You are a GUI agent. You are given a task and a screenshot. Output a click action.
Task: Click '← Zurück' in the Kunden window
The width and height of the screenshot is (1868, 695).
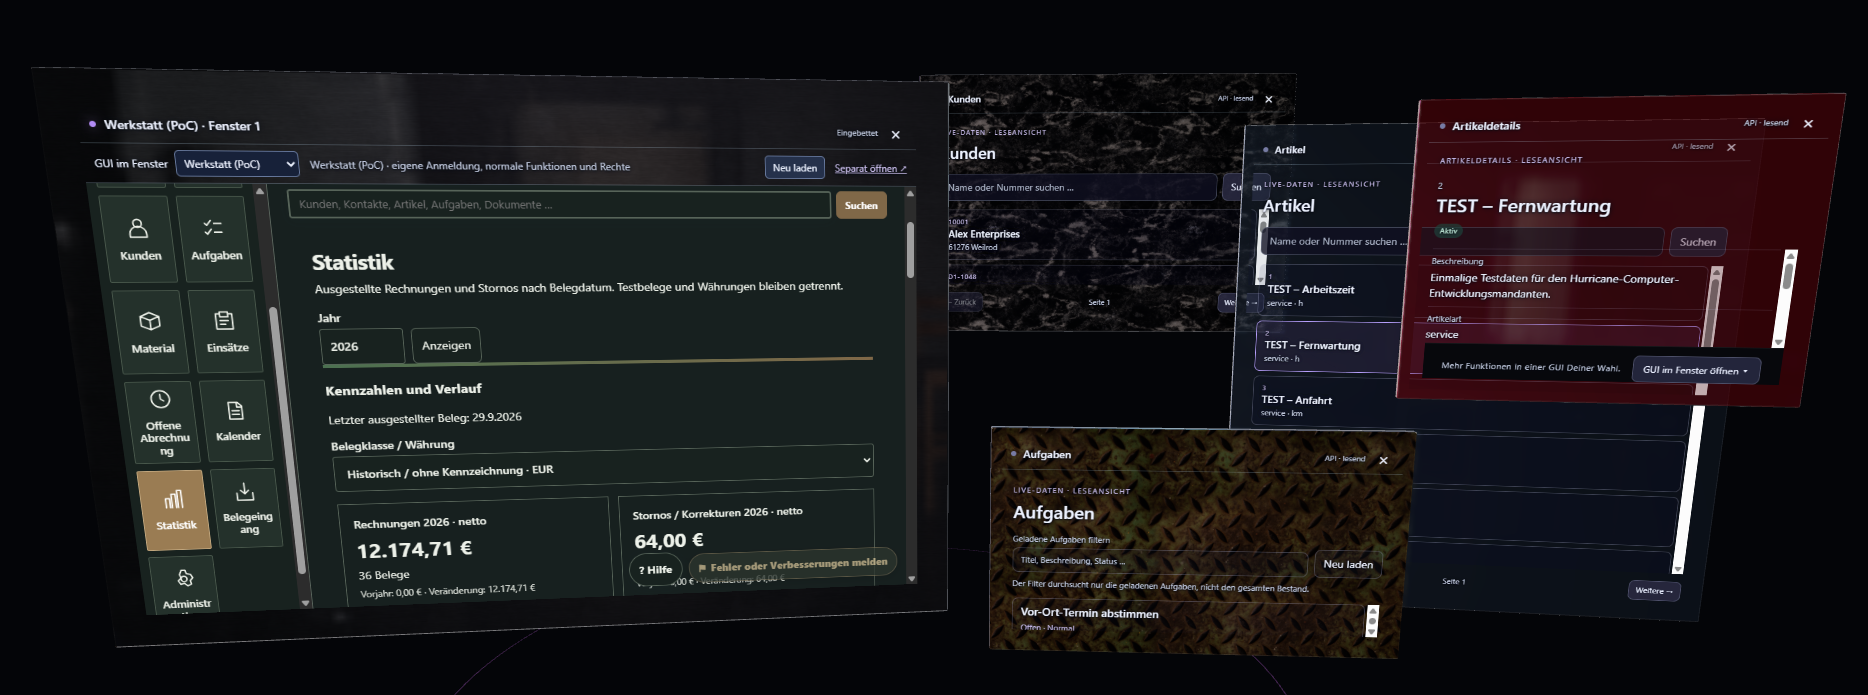pos(964,302)
